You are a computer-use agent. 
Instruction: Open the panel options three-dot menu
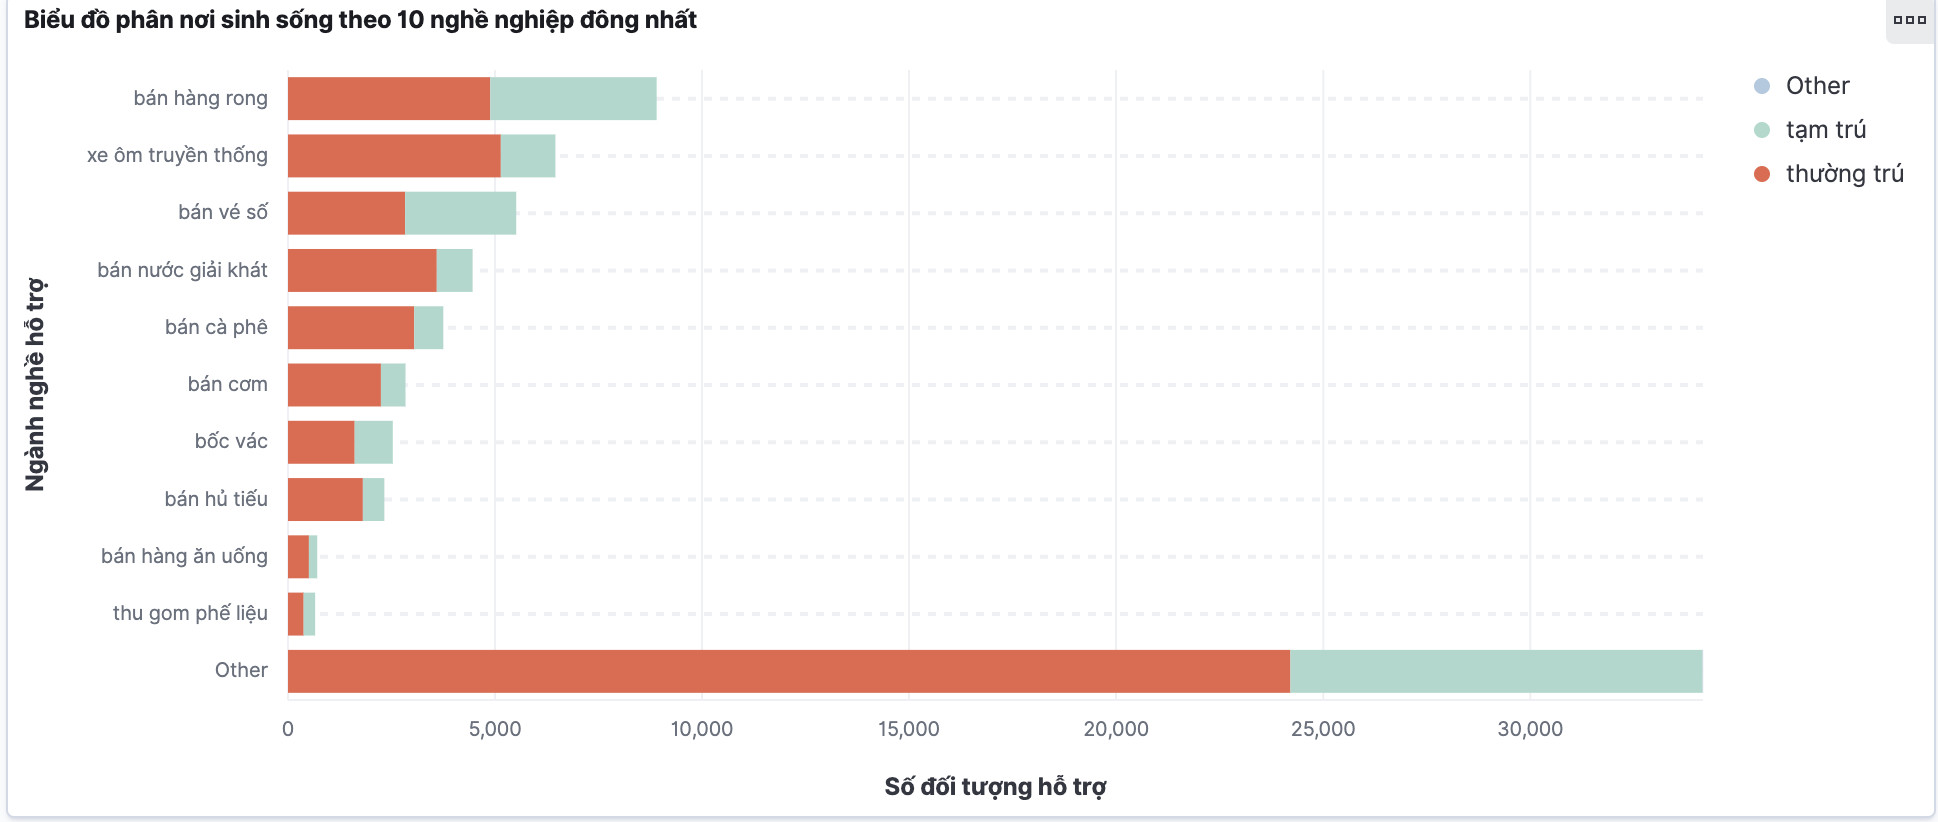pyautogui.click(x=1909, y=20)
